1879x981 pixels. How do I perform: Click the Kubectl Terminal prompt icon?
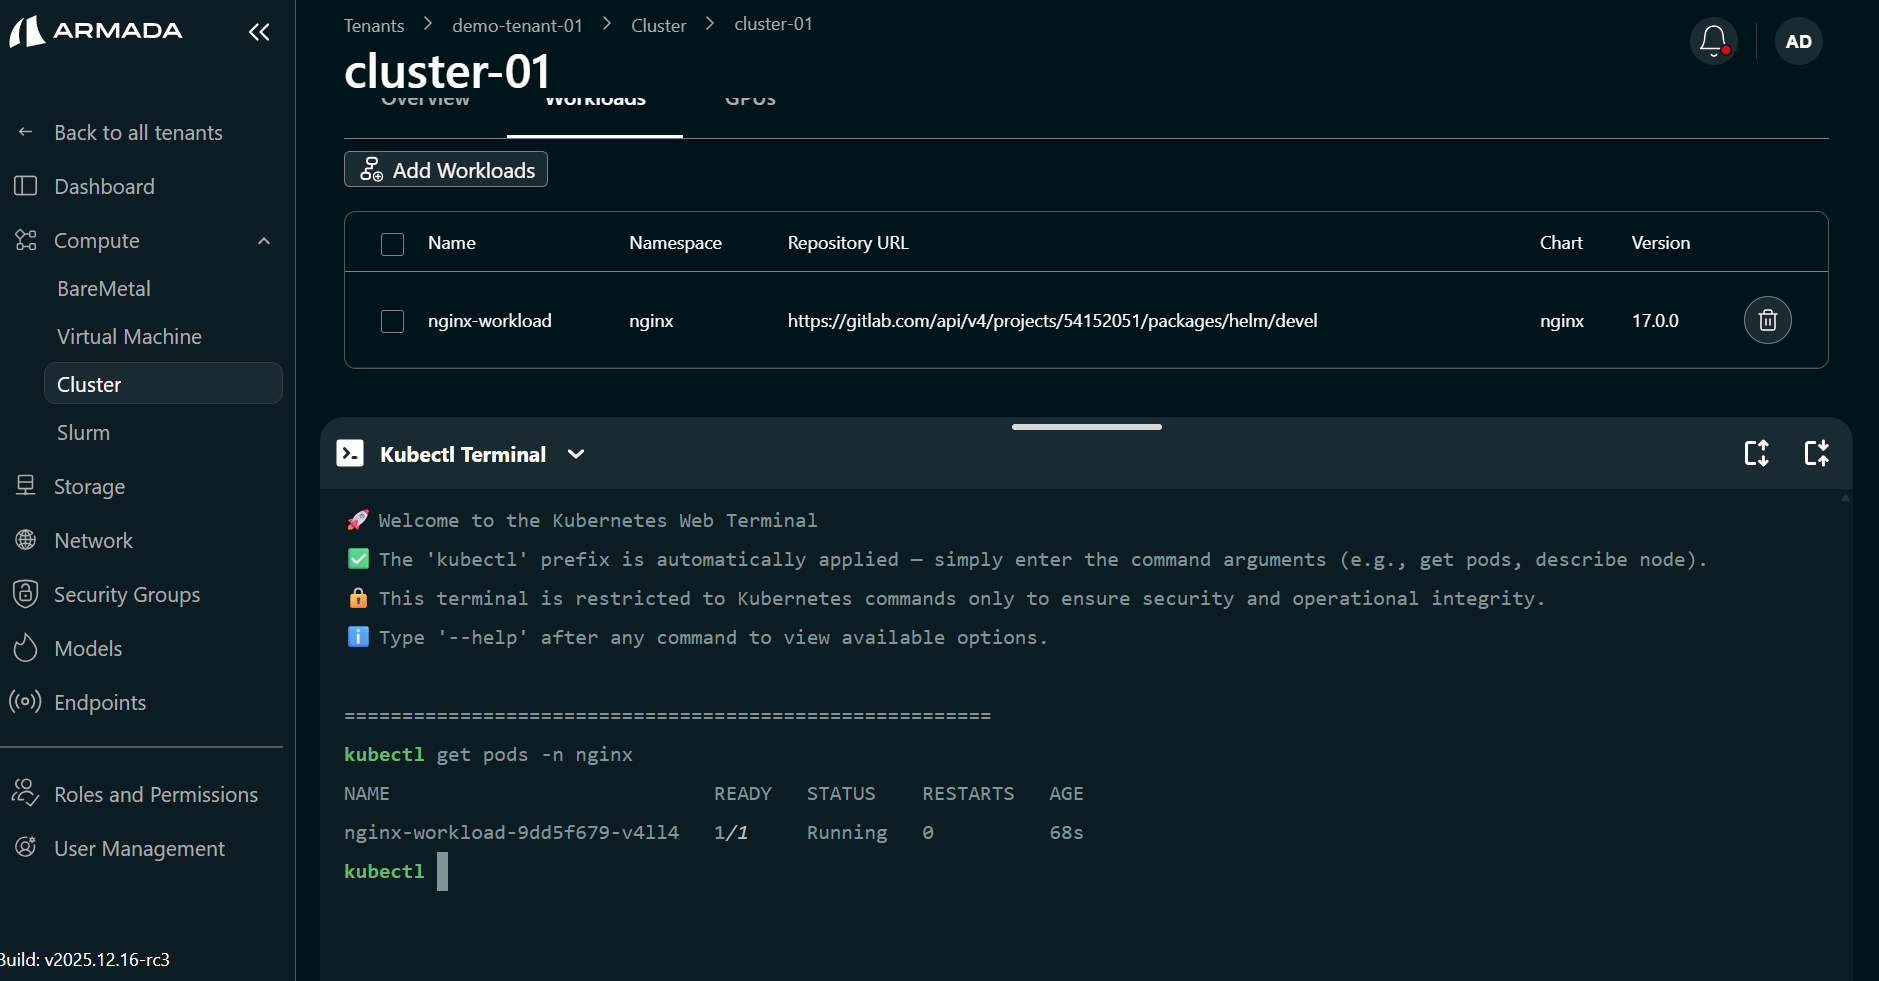(350, 454)
